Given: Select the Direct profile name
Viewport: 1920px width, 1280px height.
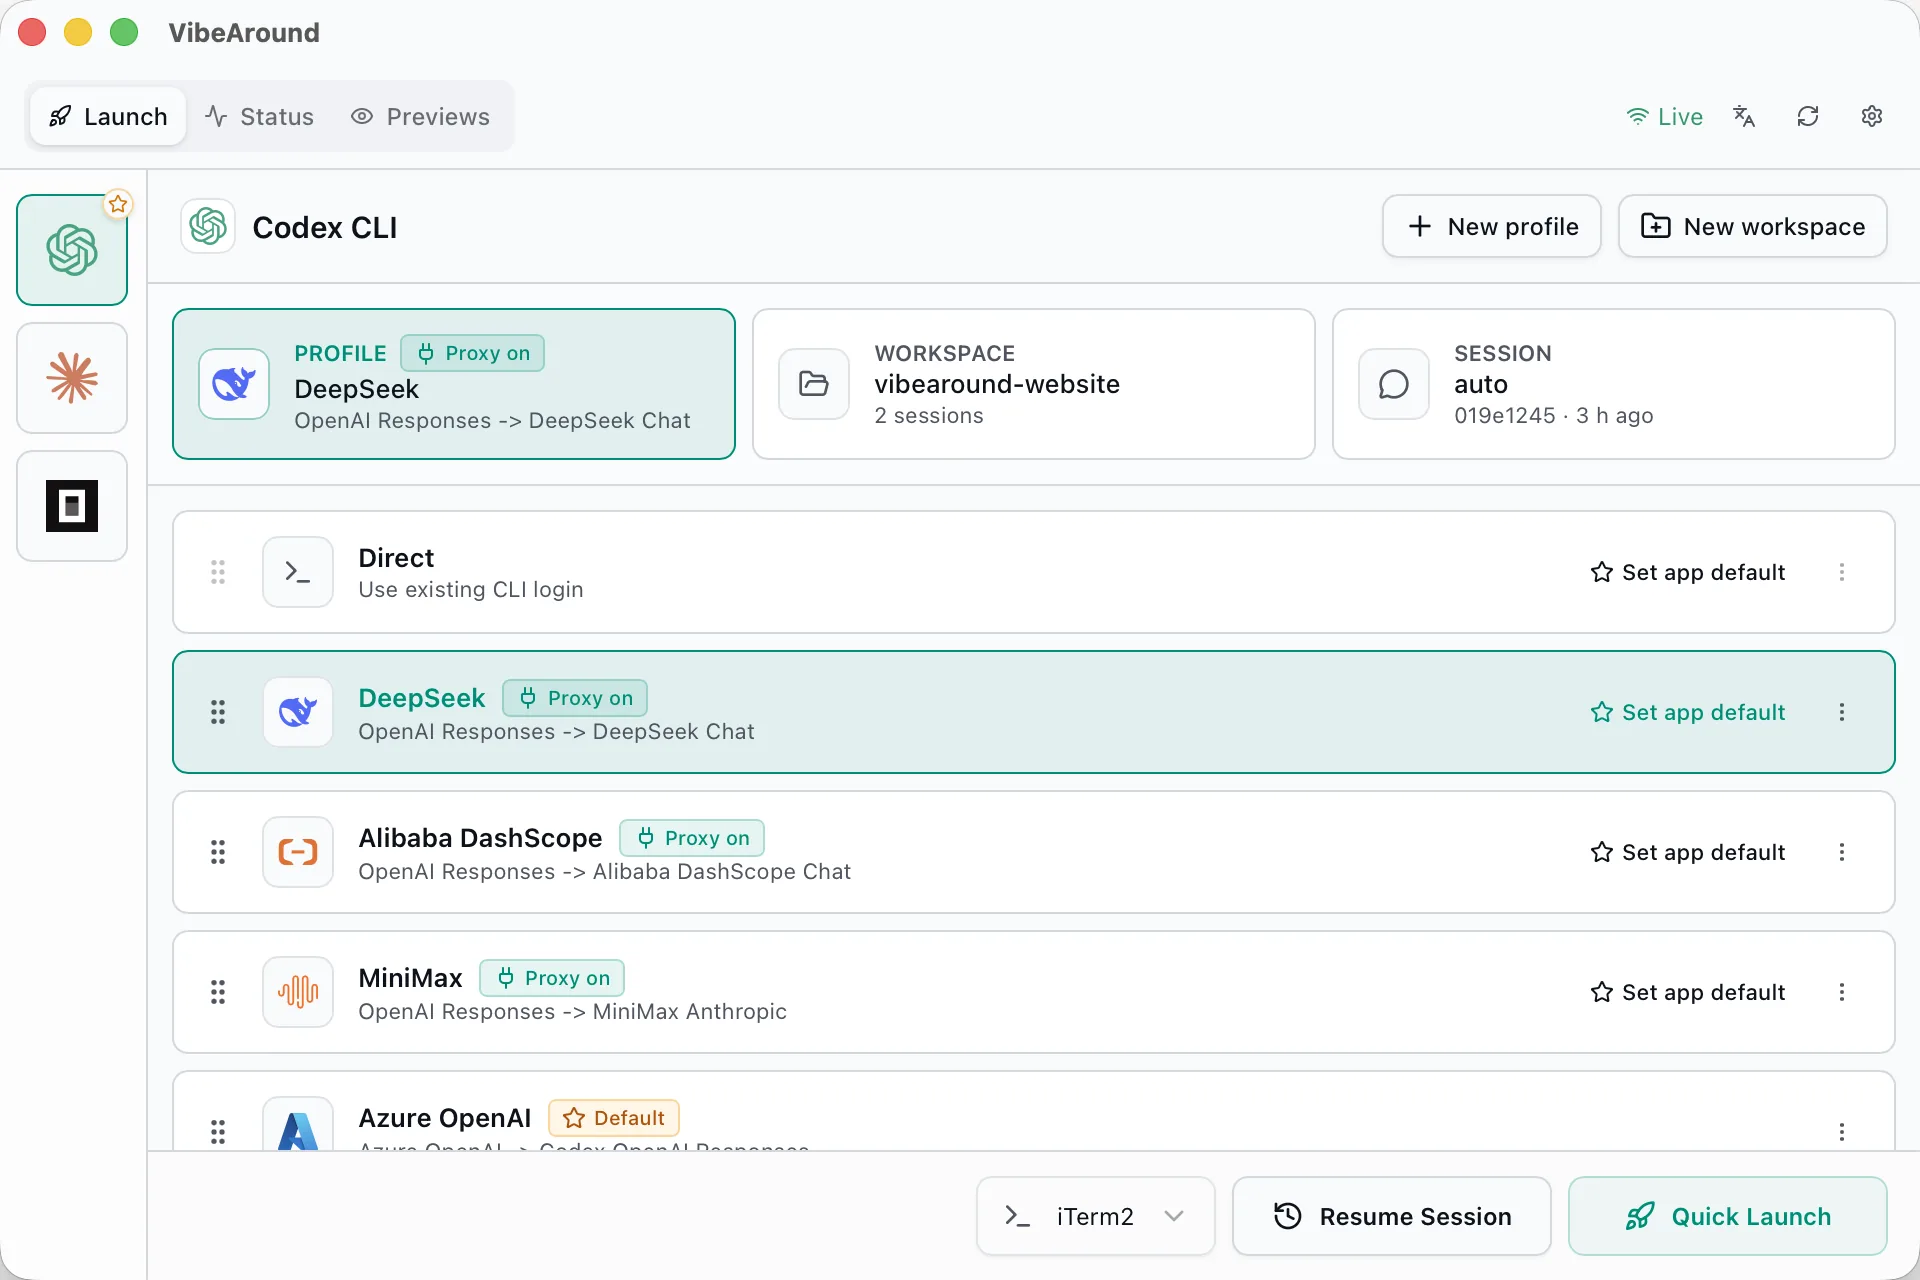Looking at the screenshot, I should point(396,558).
